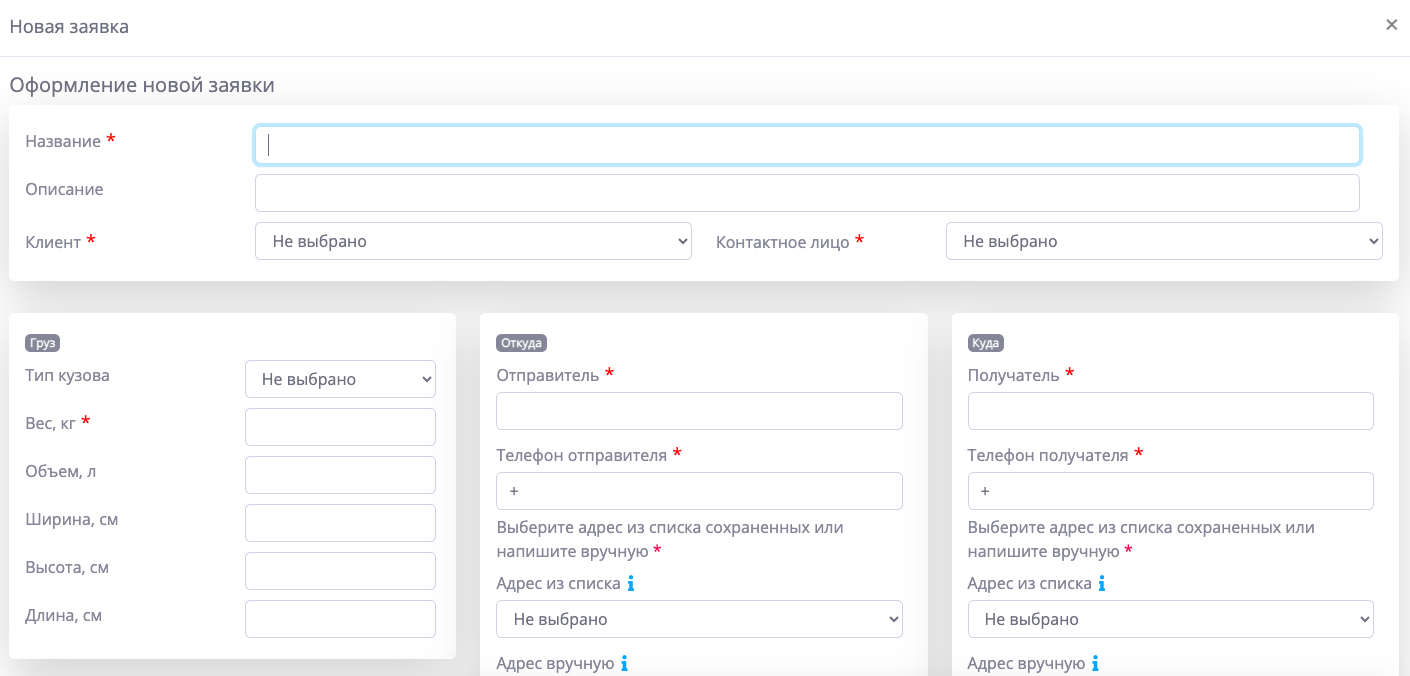Open the 'Клиент' dropdown
The image size is (1410, 676).
click(x=473, y=241)
